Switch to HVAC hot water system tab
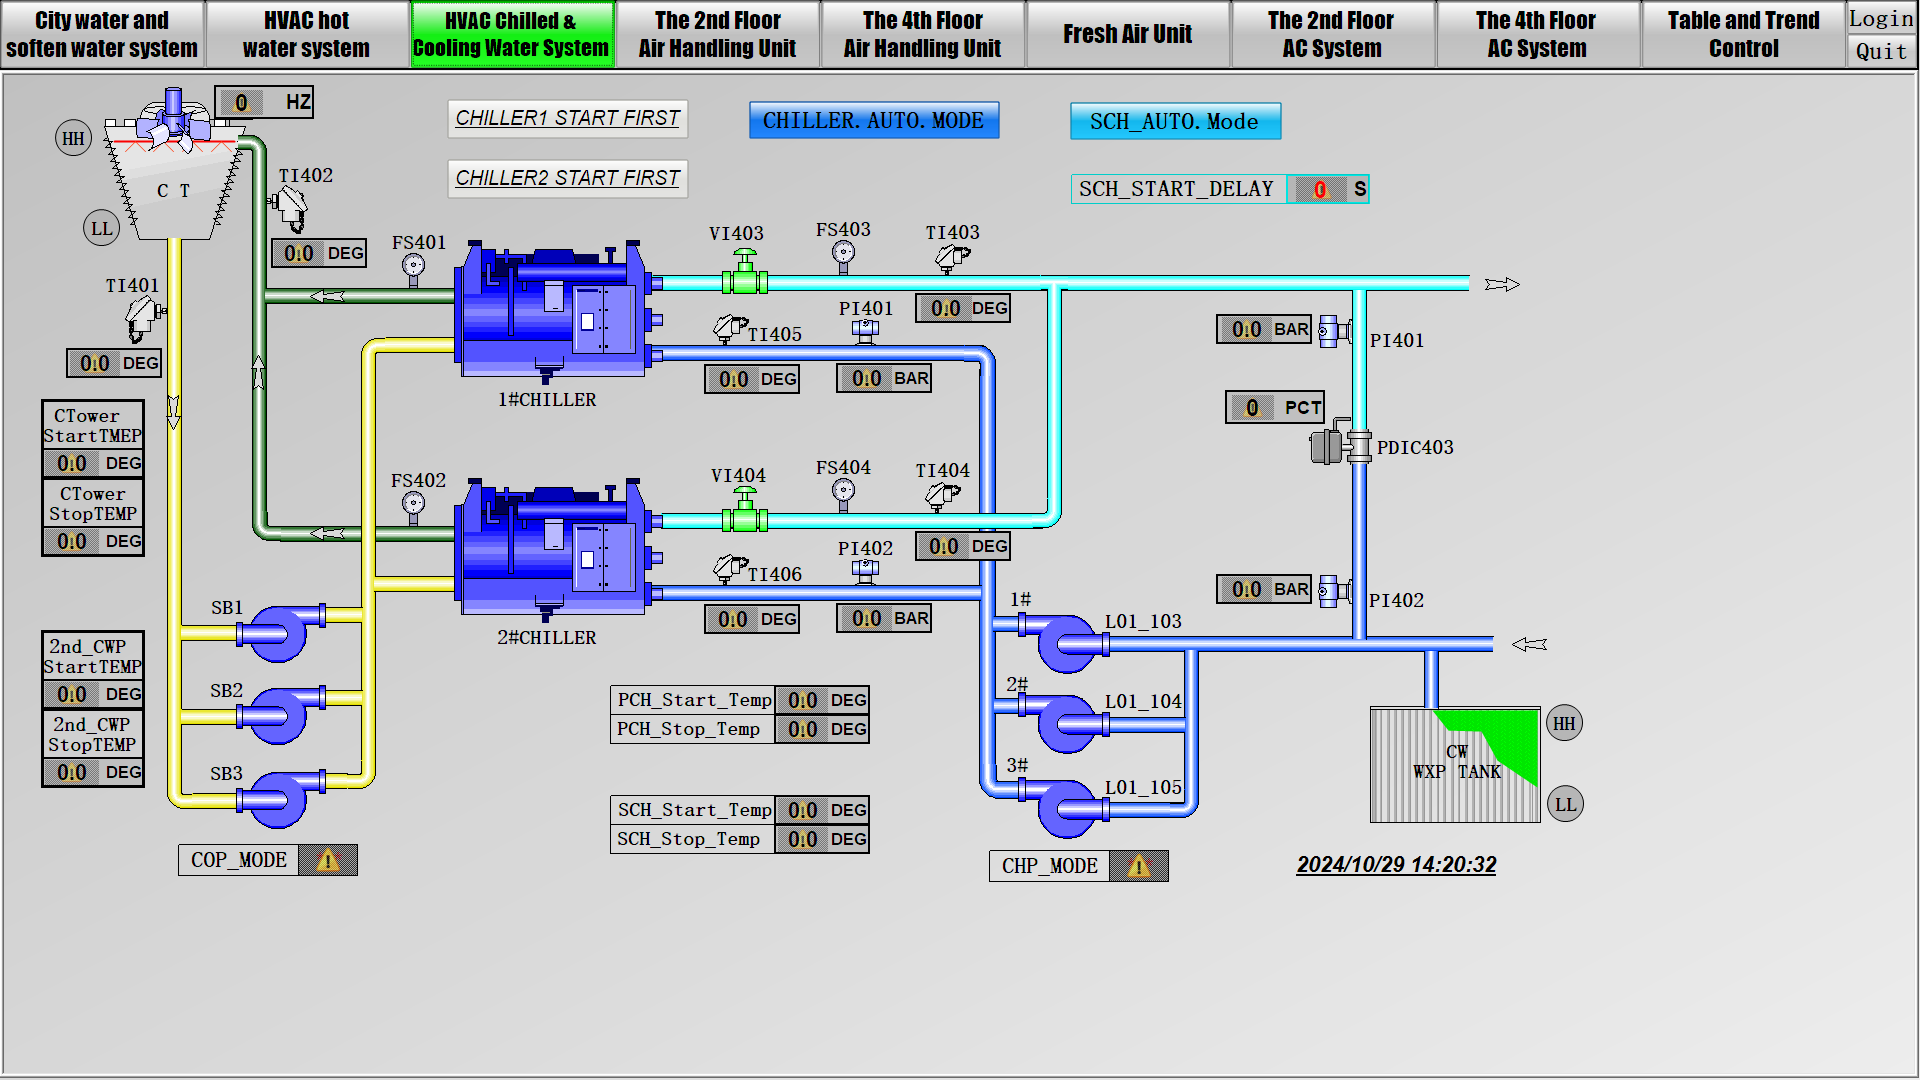The image size is (1920, 1080). point(306,34)
